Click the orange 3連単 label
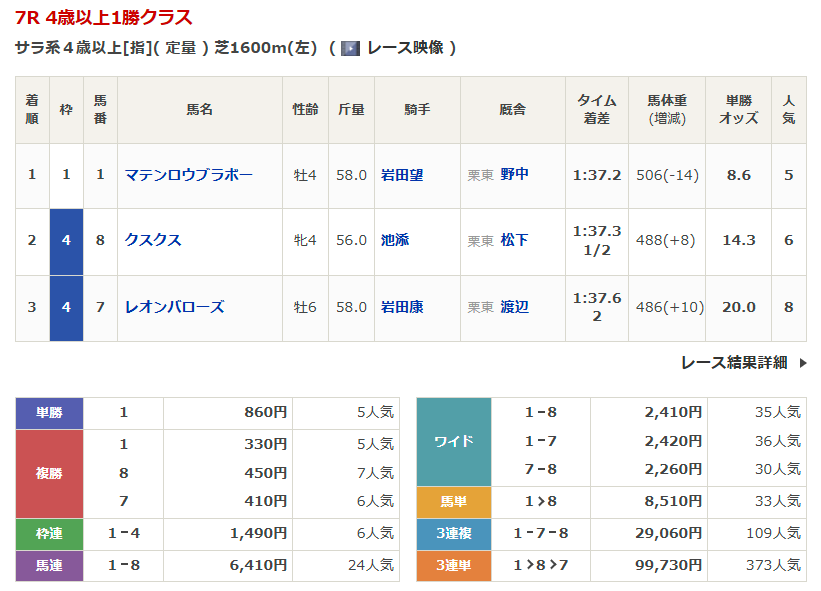The image size is (821, 591). point(453,566)
